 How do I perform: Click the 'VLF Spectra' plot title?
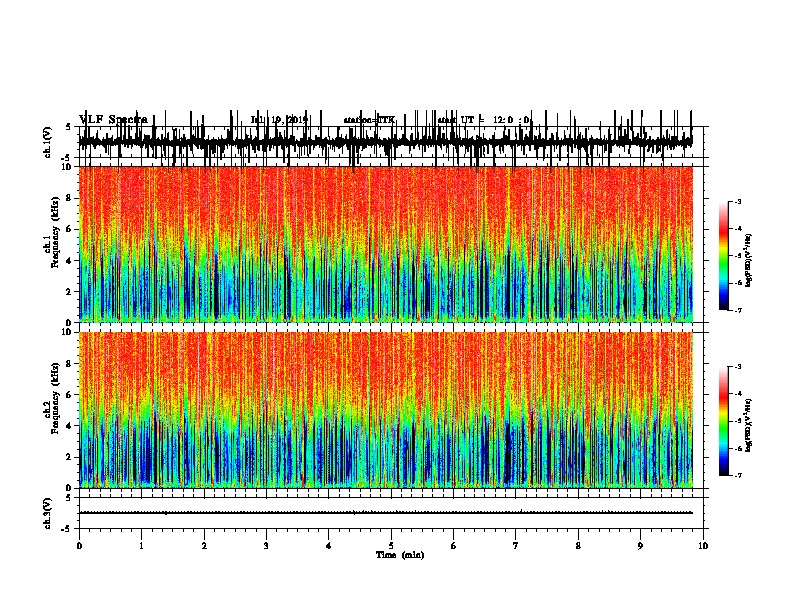pyautogui.click(x=113, y=120)
